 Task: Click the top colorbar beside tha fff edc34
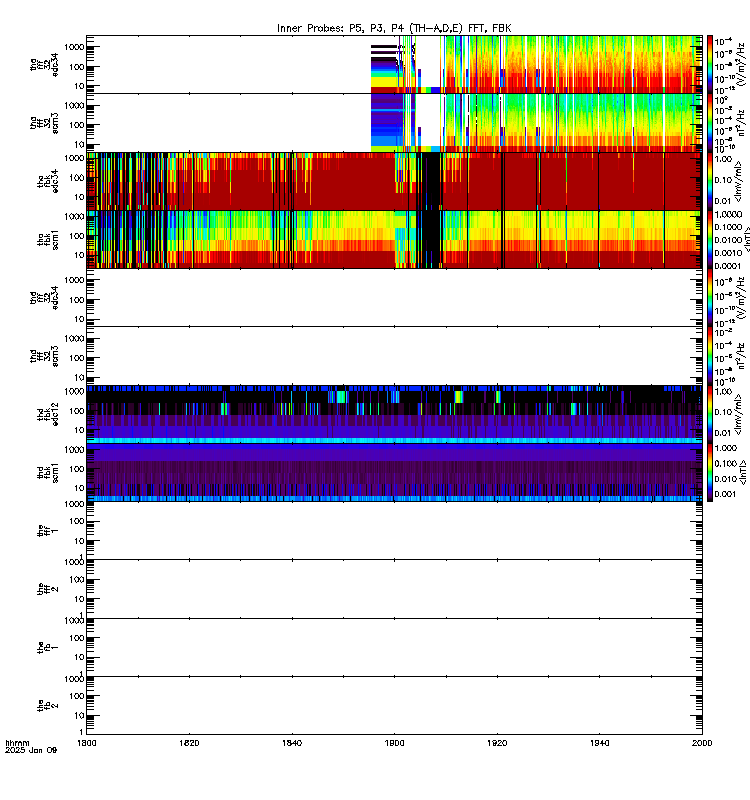coord(710,64)
